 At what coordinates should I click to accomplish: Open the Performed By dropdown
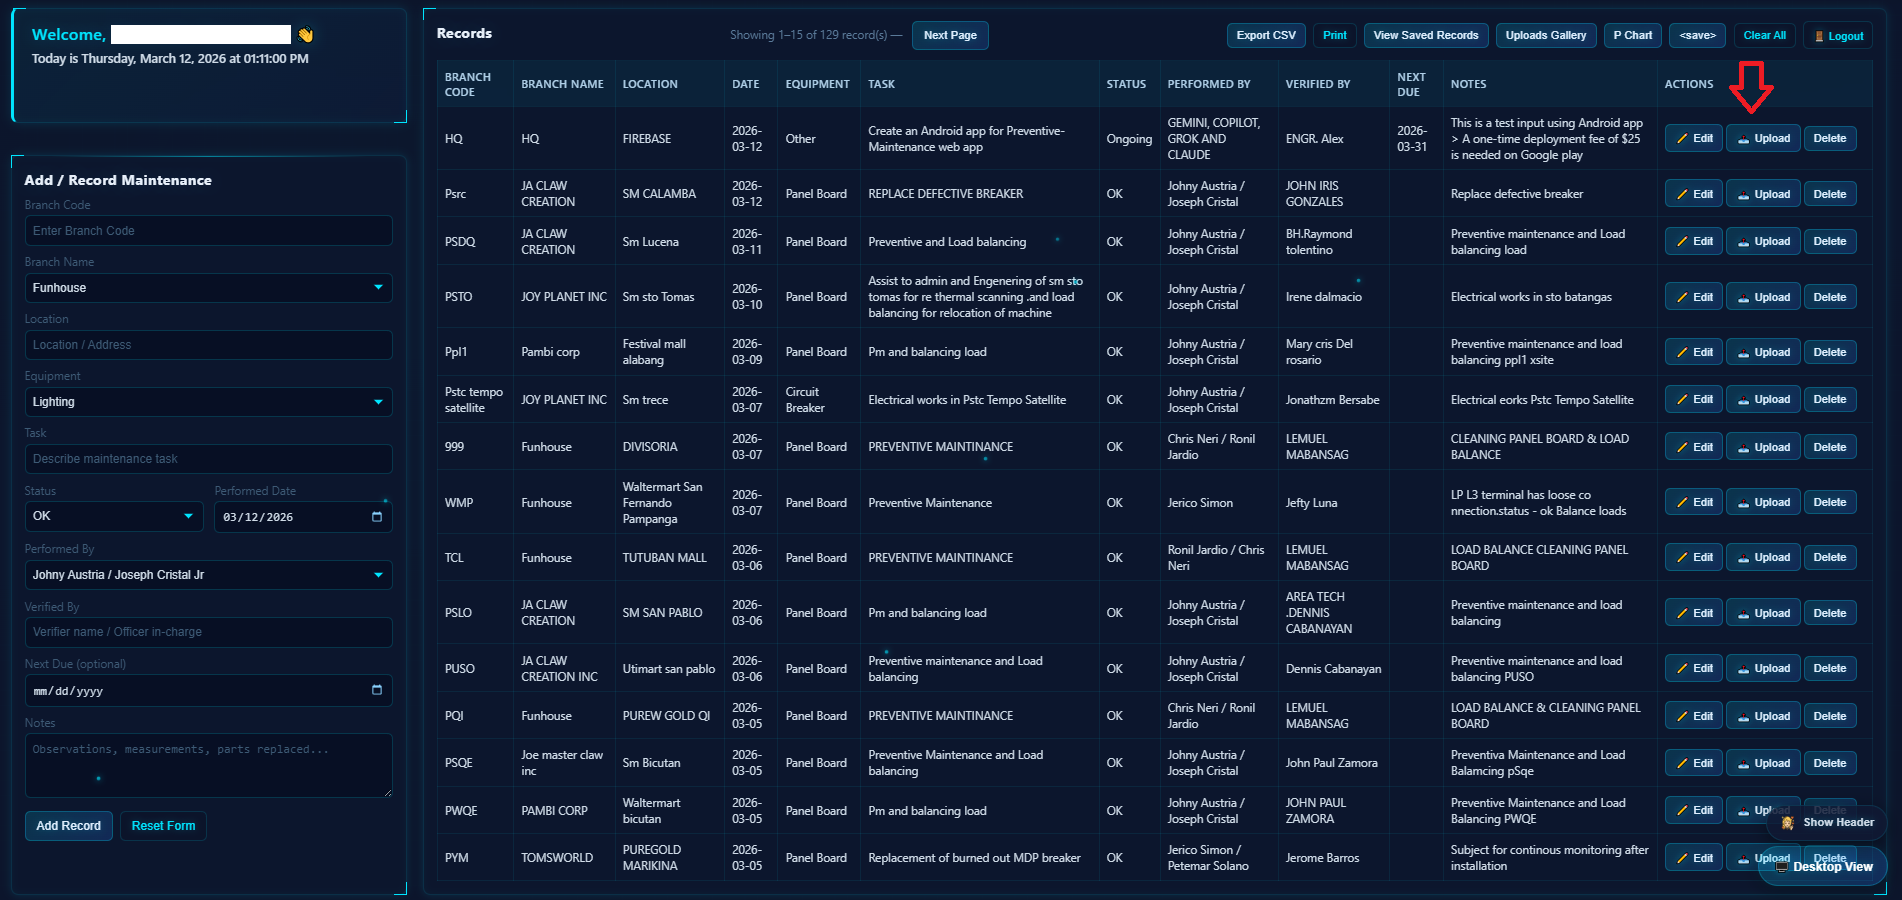(x=208, y=575)
